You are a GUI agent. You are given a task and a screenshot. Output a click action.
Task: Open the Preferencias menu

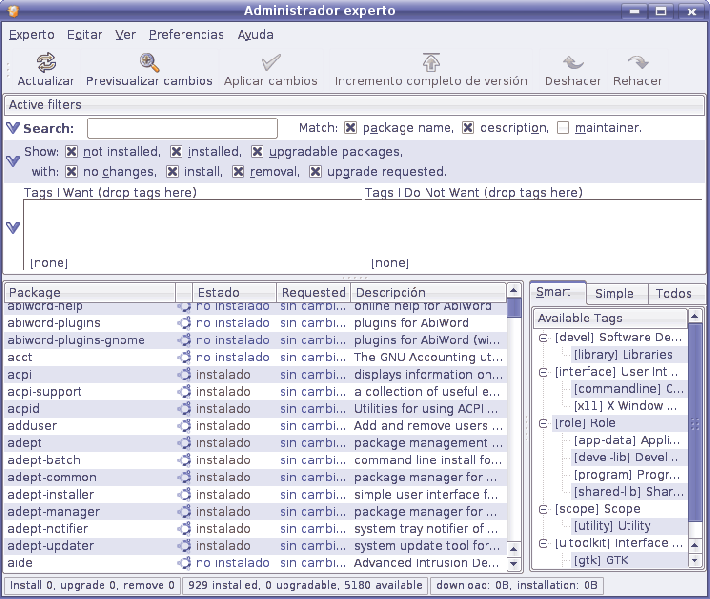click(186, 34)
